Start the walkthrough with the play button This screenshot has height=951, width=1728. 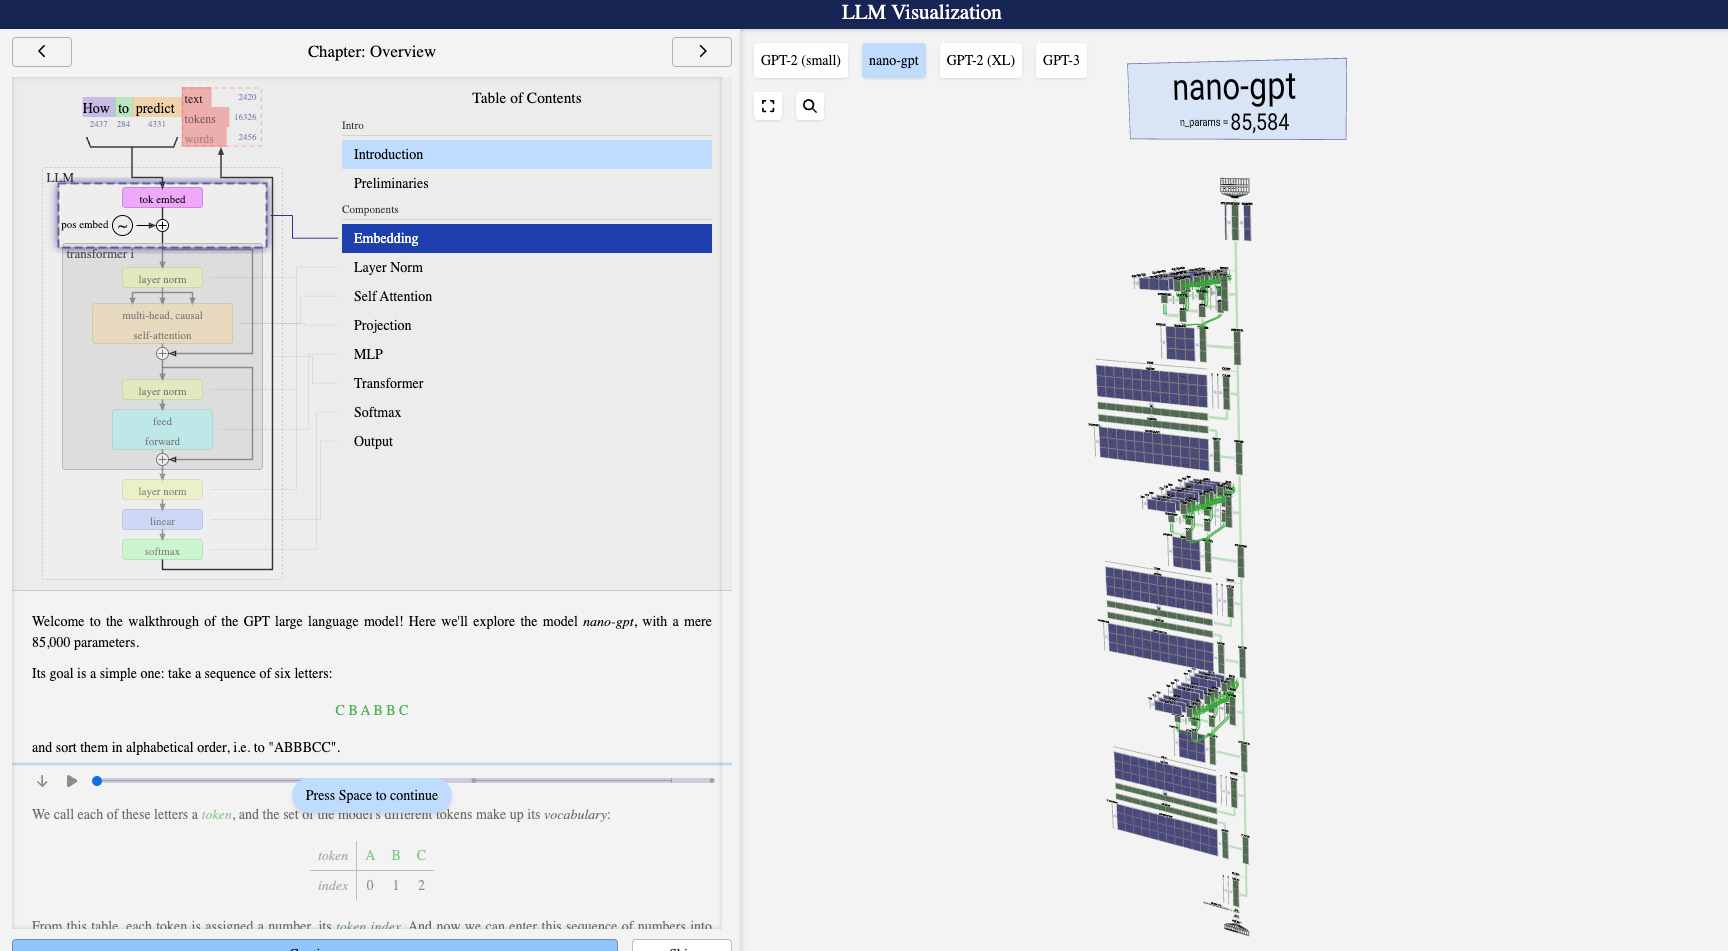point(72,781)
